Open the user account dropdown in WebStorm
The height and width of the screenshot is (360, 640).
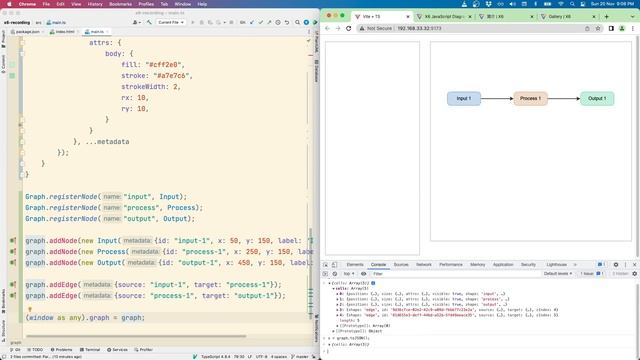pos(137,22)
